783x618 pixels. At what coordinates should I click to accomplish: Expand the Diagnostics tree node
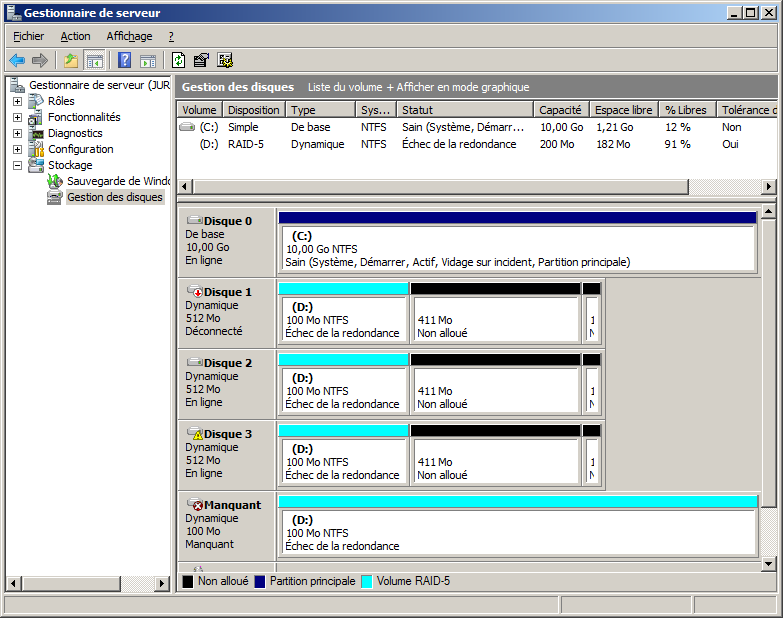pyautogui.click(x=17, y=133)
